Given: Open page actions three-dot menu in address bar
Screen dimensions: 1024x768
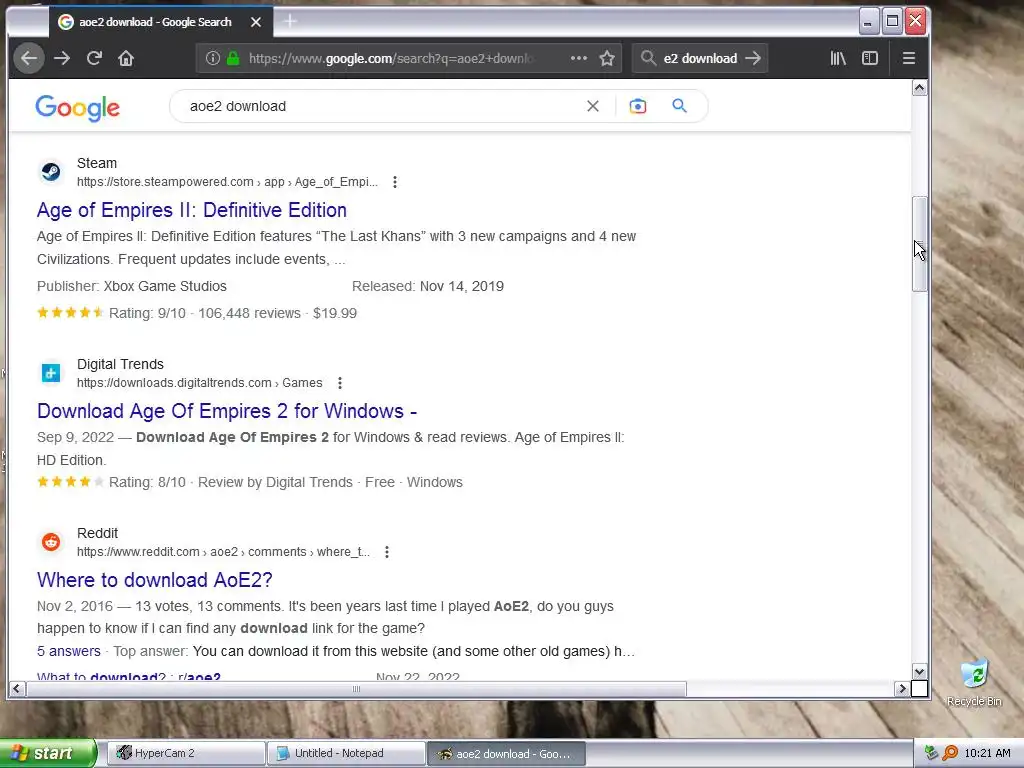Looking at the screenshot, I should coord(579,58).
